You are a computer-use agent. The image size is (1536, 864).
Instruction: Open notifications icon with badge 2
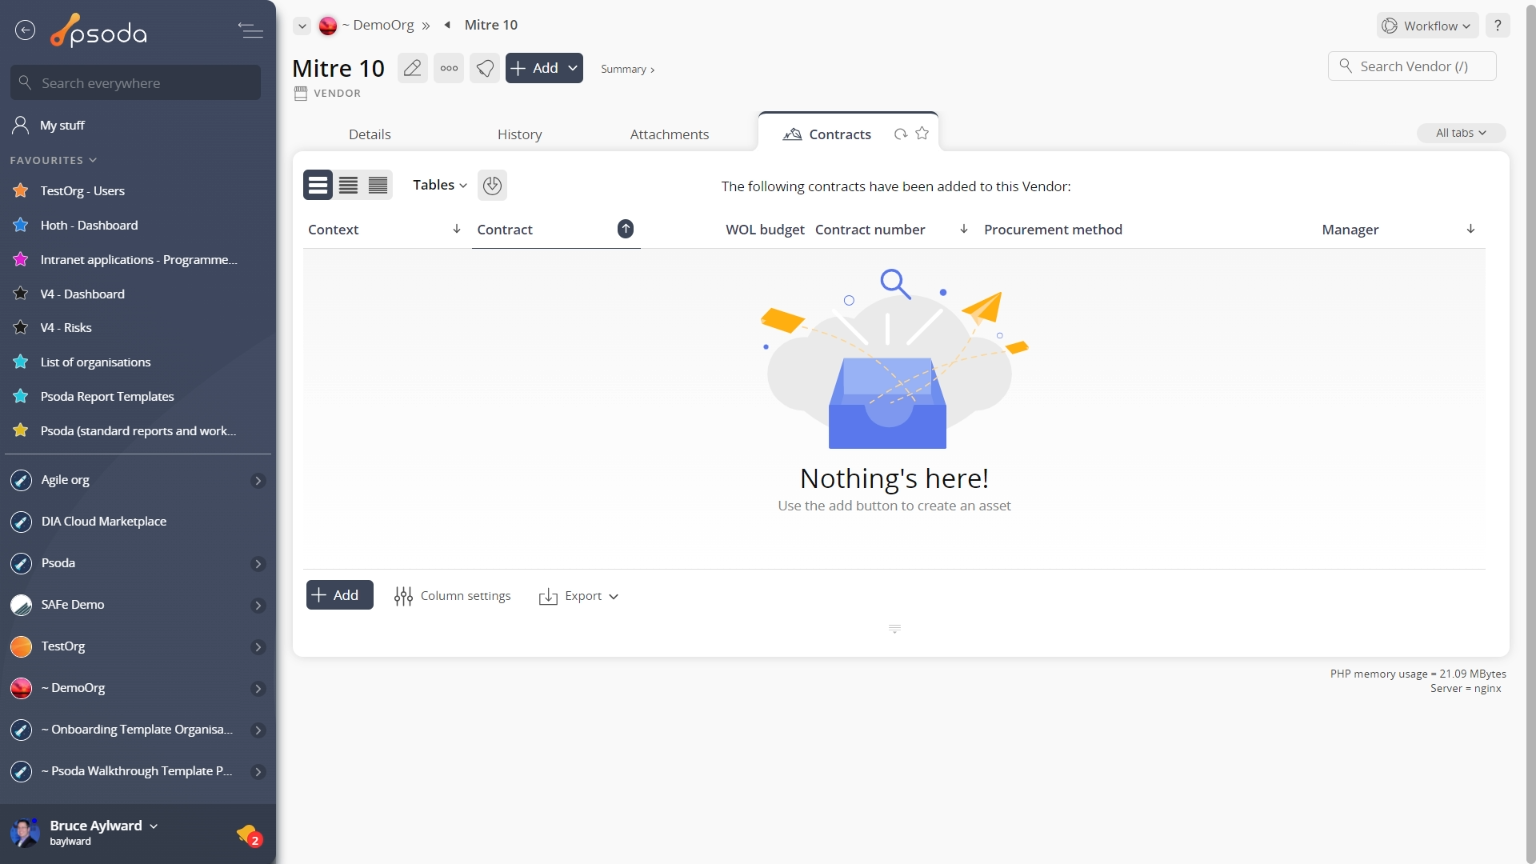[x=249, y=834]
